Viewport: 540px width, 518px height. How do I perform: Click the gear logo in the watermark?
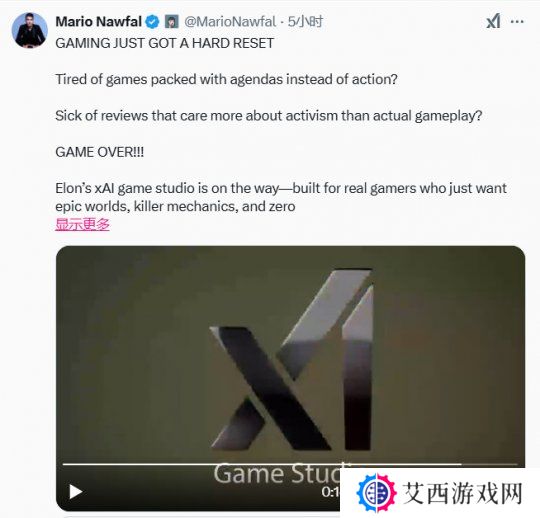[x=376, y=493]
